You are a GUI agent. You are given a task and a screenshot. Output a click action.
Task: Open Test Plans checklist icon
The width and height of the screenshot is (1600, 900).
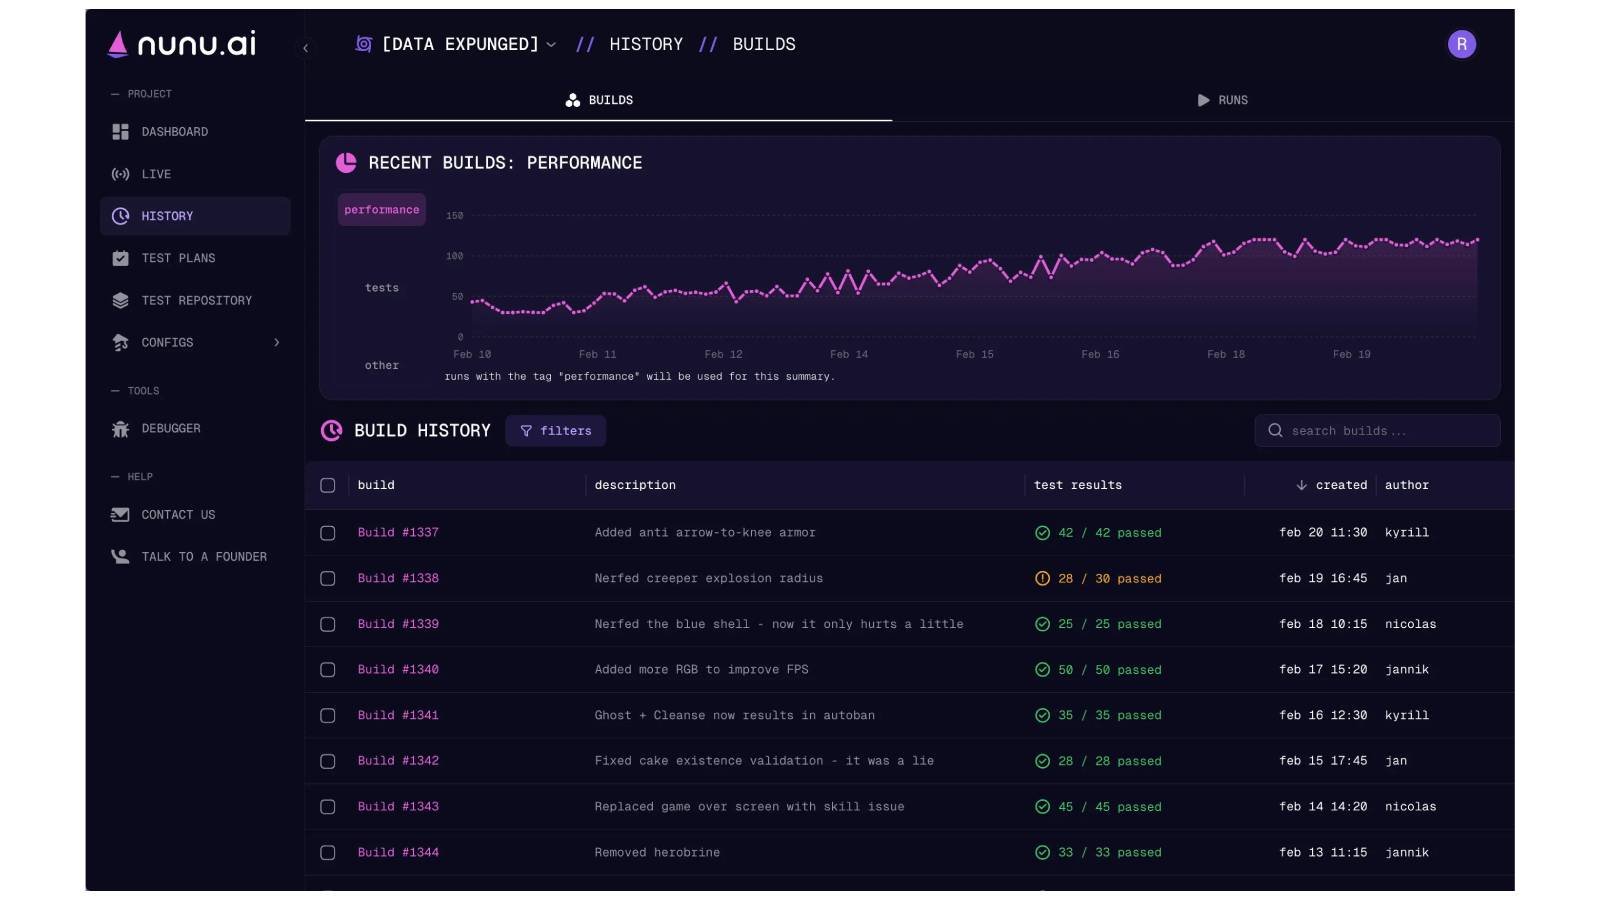coord(120,258)
